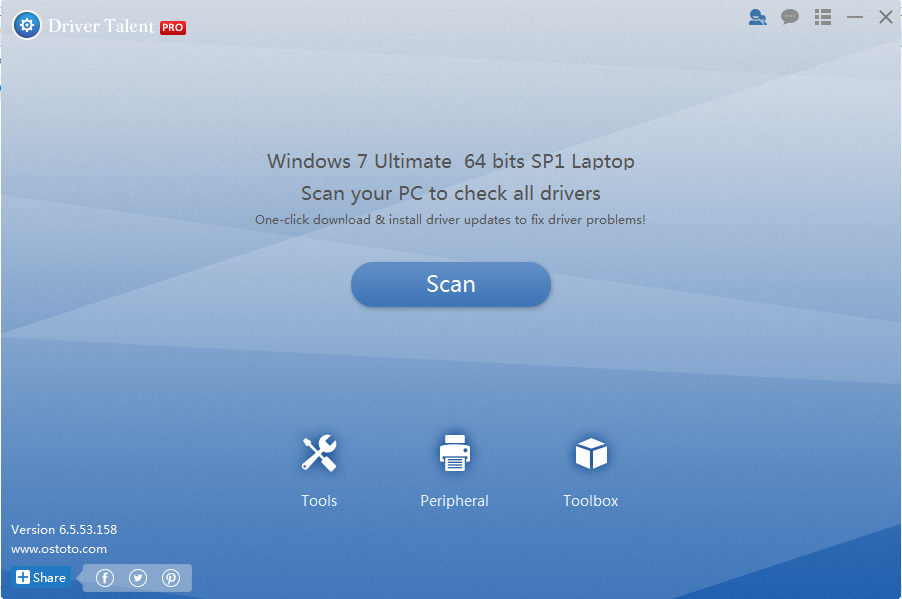
Task: Click the Windows 7 Ultimate system info text
Action: coord(450,161)
